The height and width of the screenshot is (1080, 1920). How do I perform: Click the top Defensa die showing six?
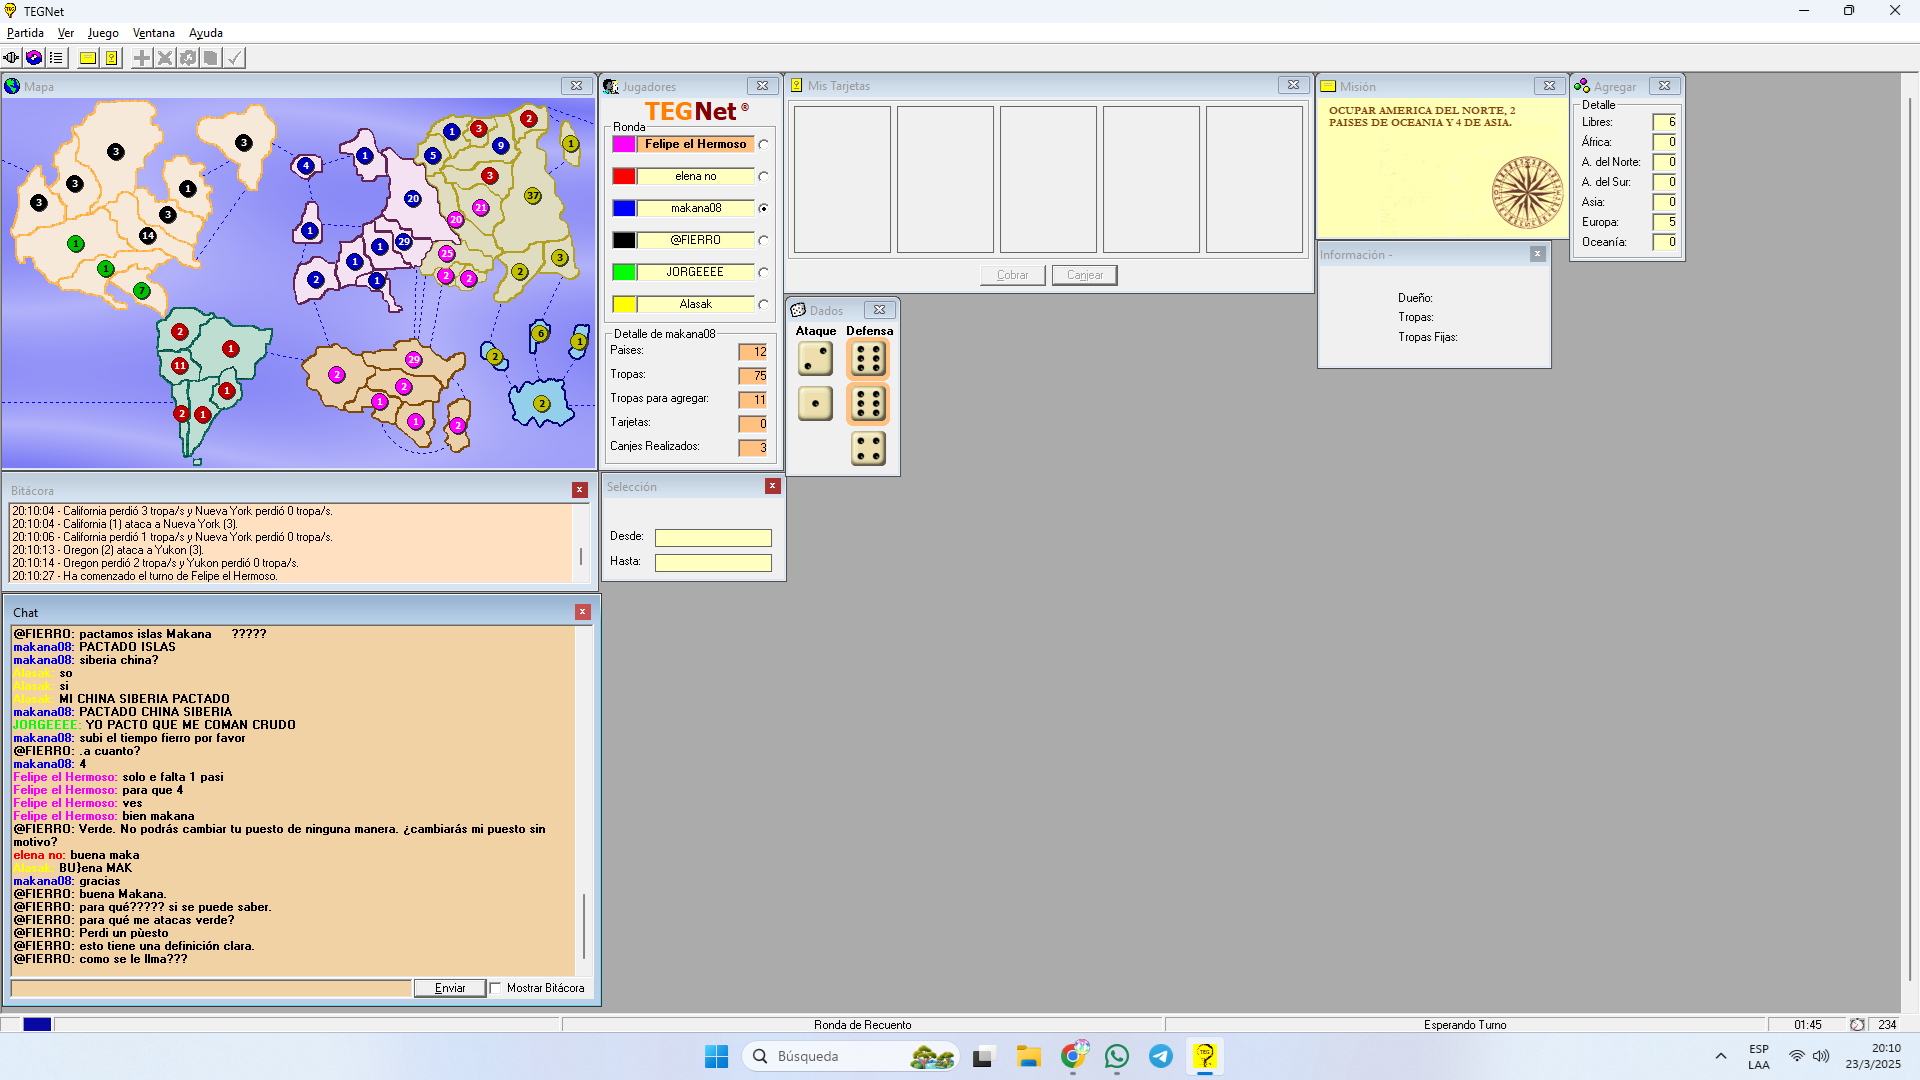868,358
